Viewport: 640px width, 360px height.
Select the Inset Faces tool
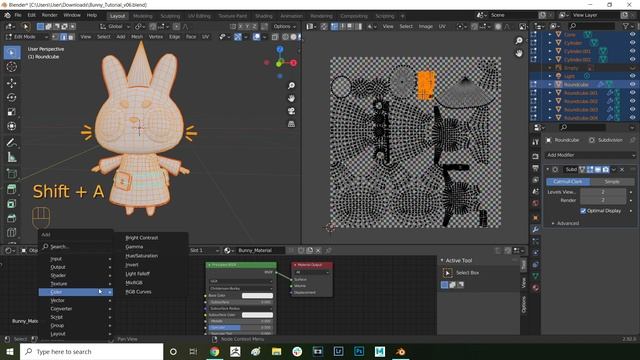(x=12, y=204)
